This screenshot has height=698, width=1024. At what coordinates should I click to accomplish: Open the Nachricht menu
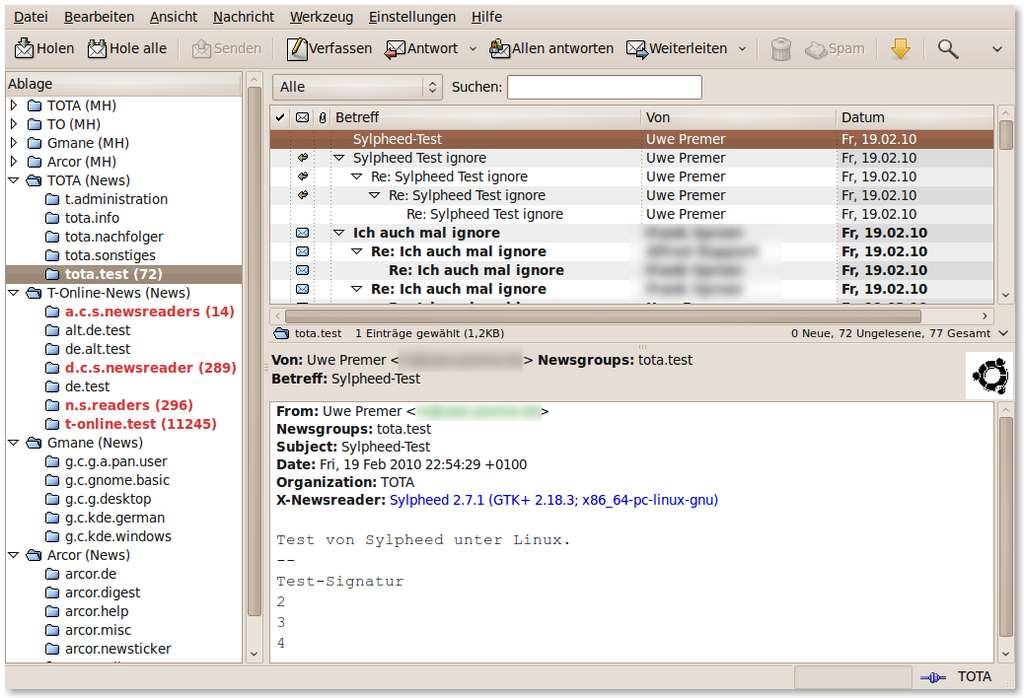click(243, 17)
